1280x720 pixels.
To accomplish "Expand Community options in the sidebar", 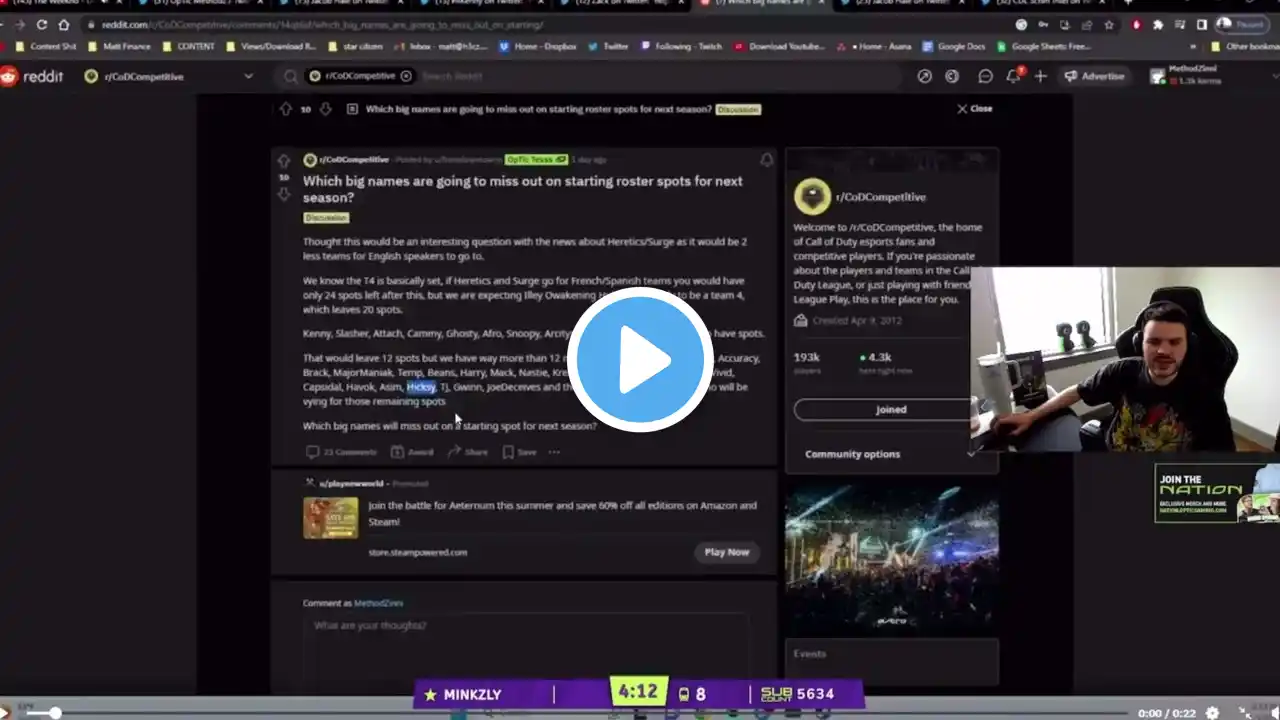I will coord(890,454).
